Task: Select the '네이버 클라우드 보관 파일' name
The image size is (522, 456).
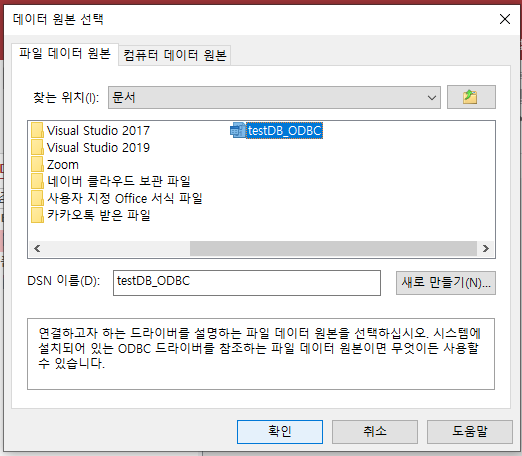Action: point(119,181)
